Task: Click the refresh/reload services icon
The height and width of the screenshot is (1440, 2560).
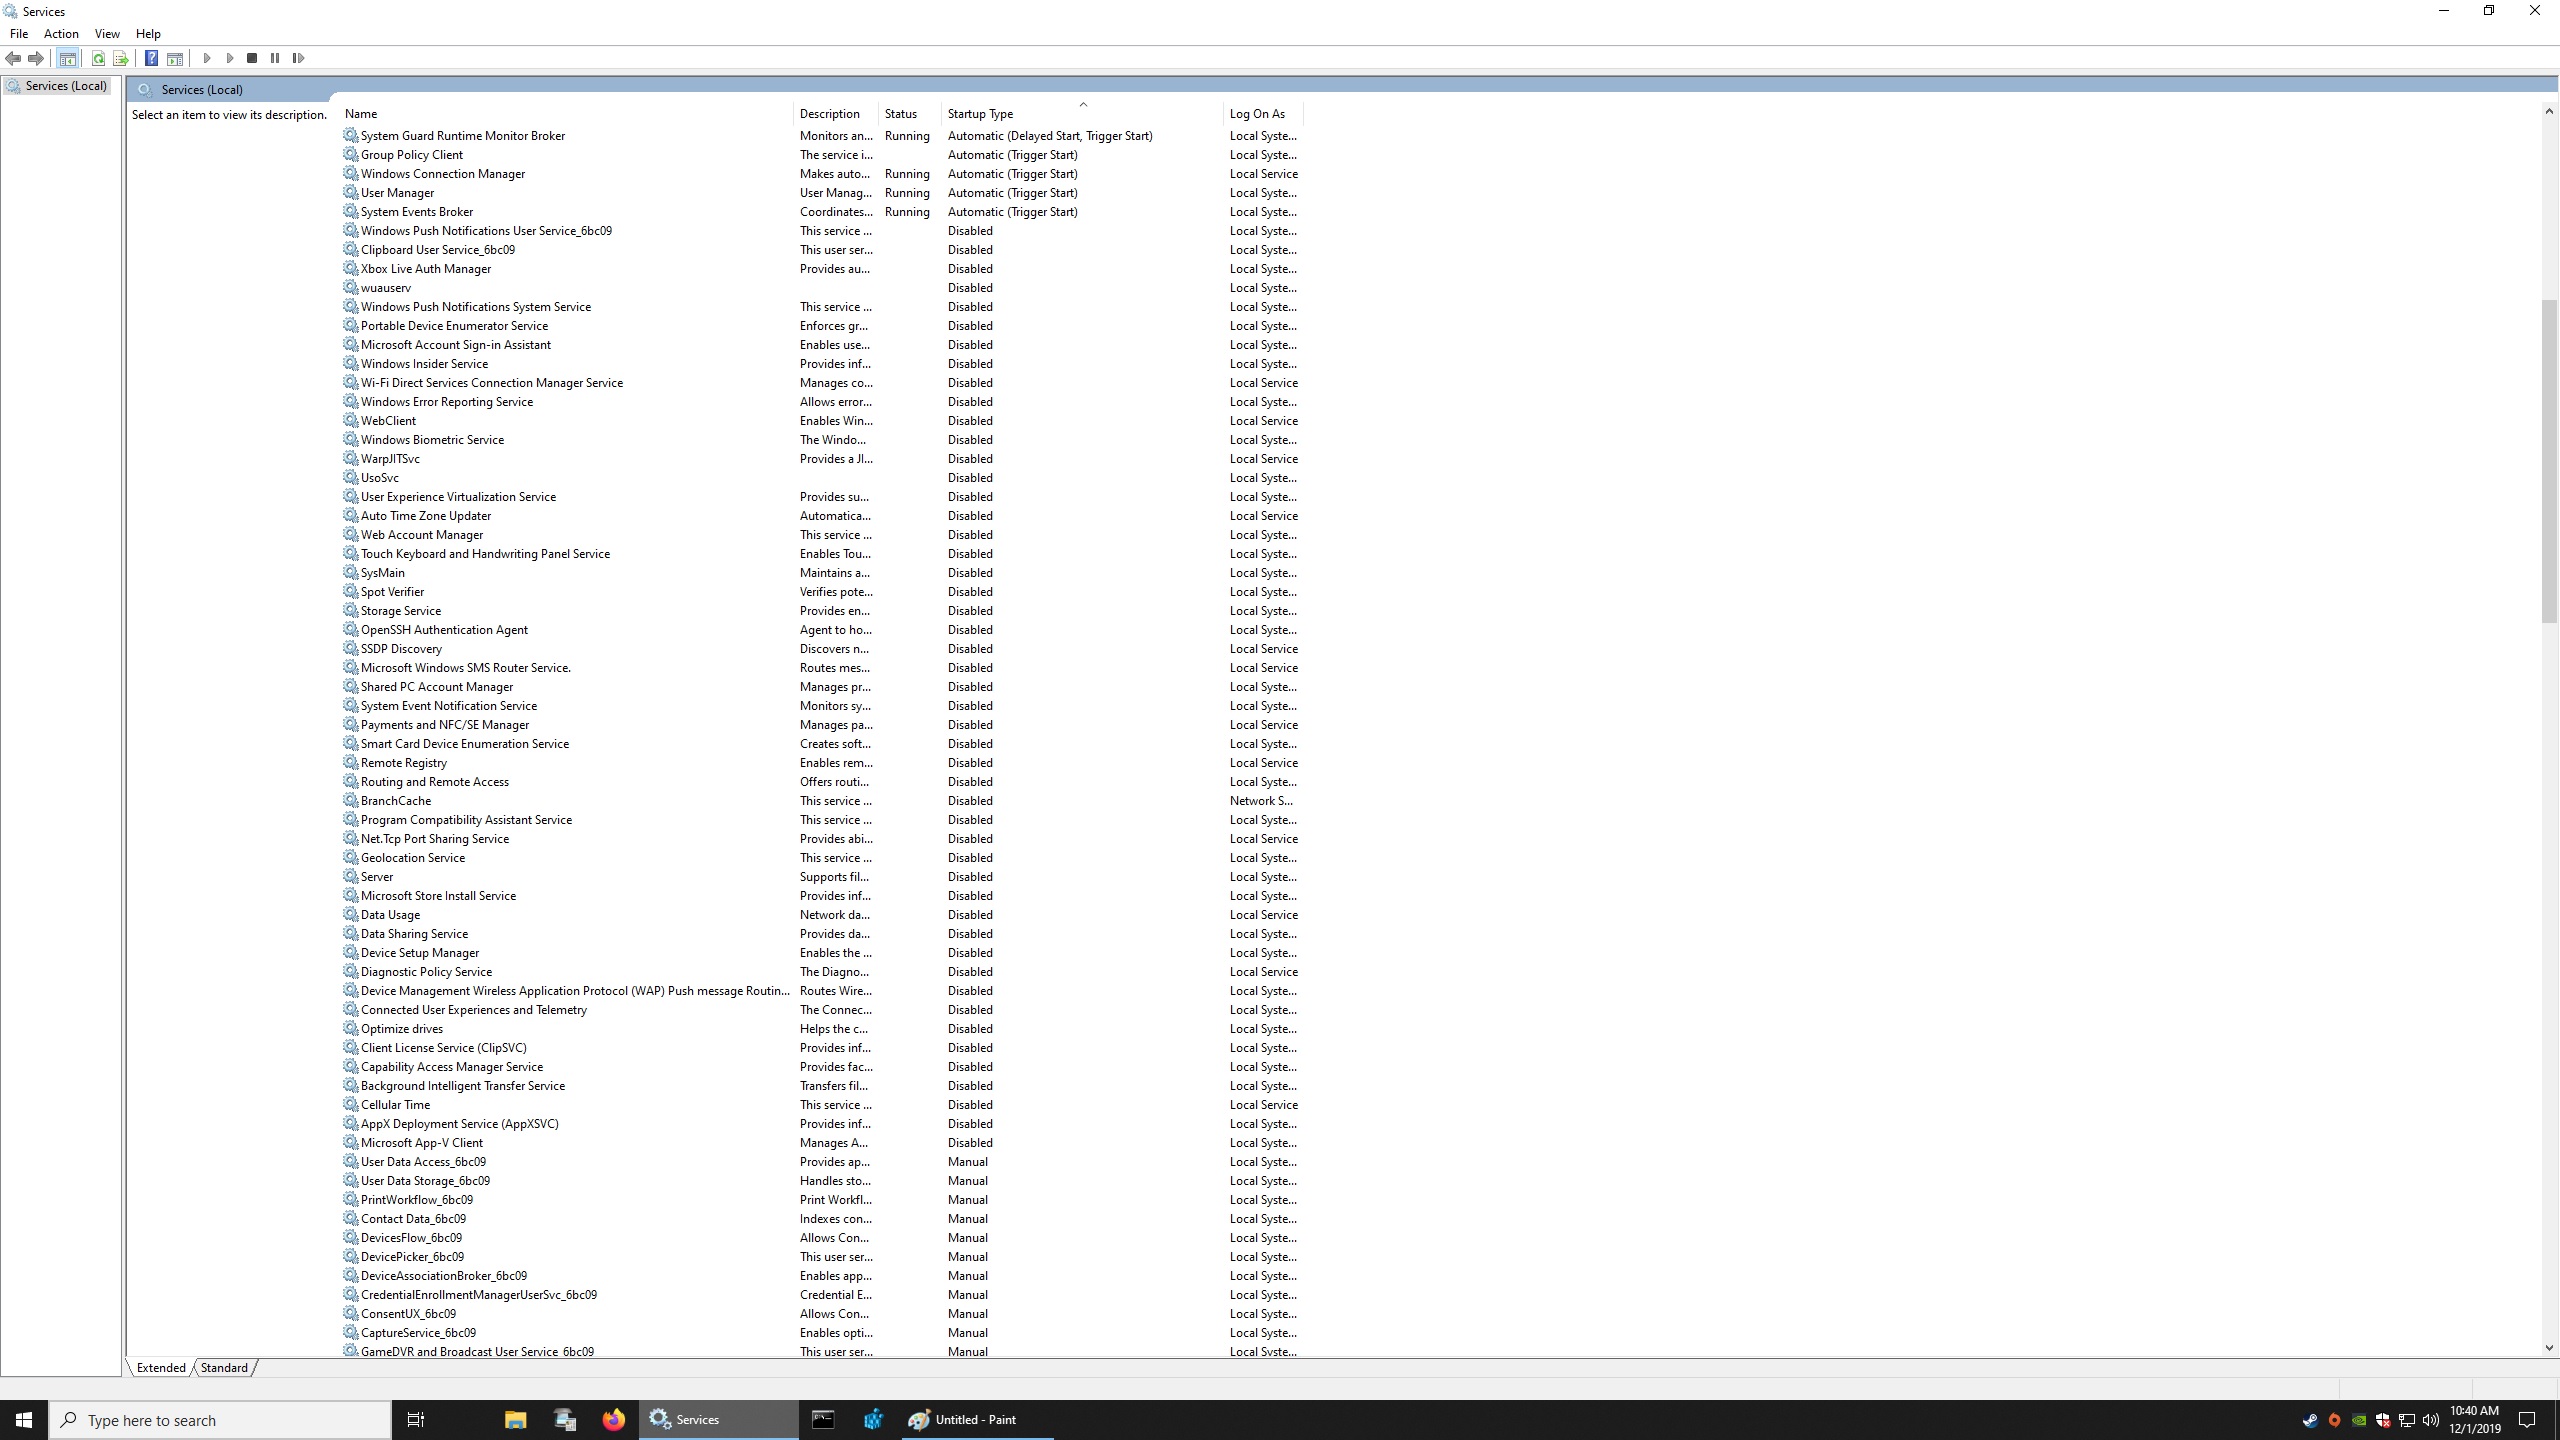Action: click(x=97, y=58)
